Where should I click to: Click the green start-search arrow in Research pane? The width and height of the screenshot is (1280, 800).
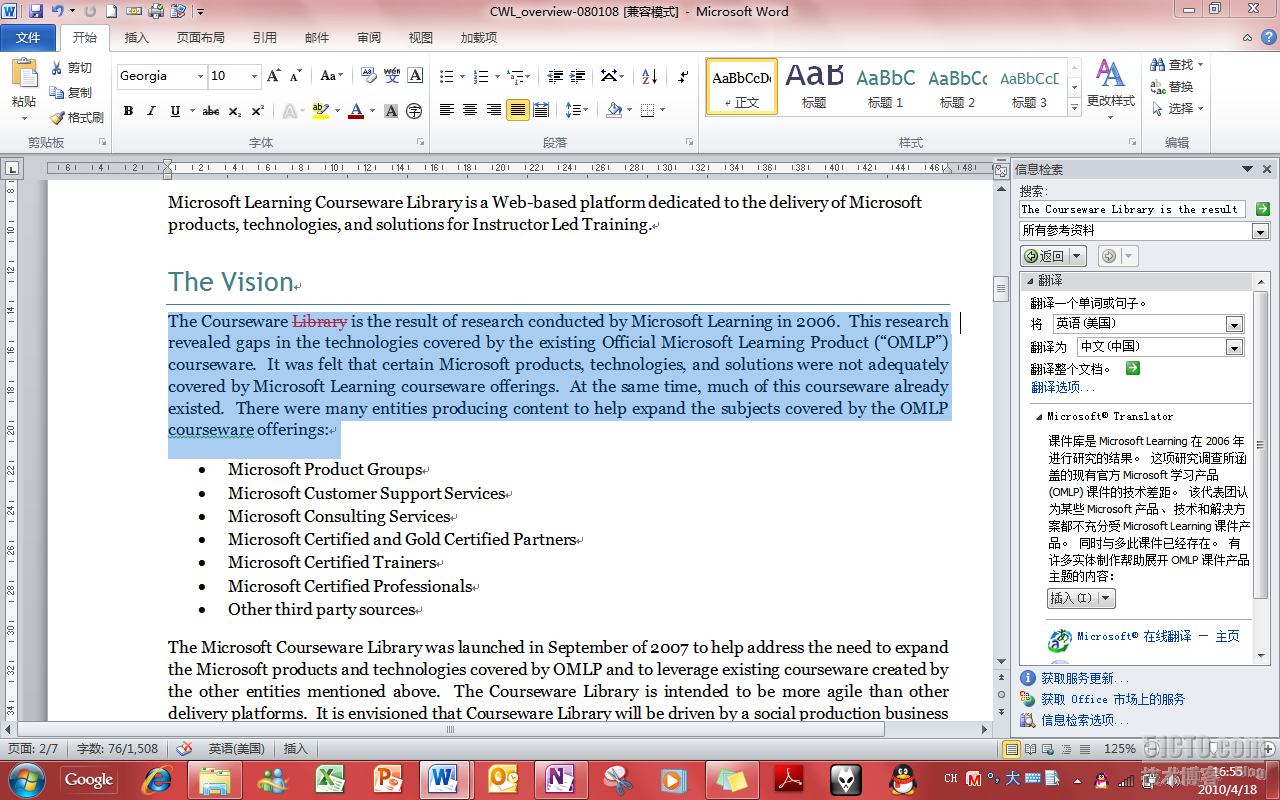pos(1263,209)
